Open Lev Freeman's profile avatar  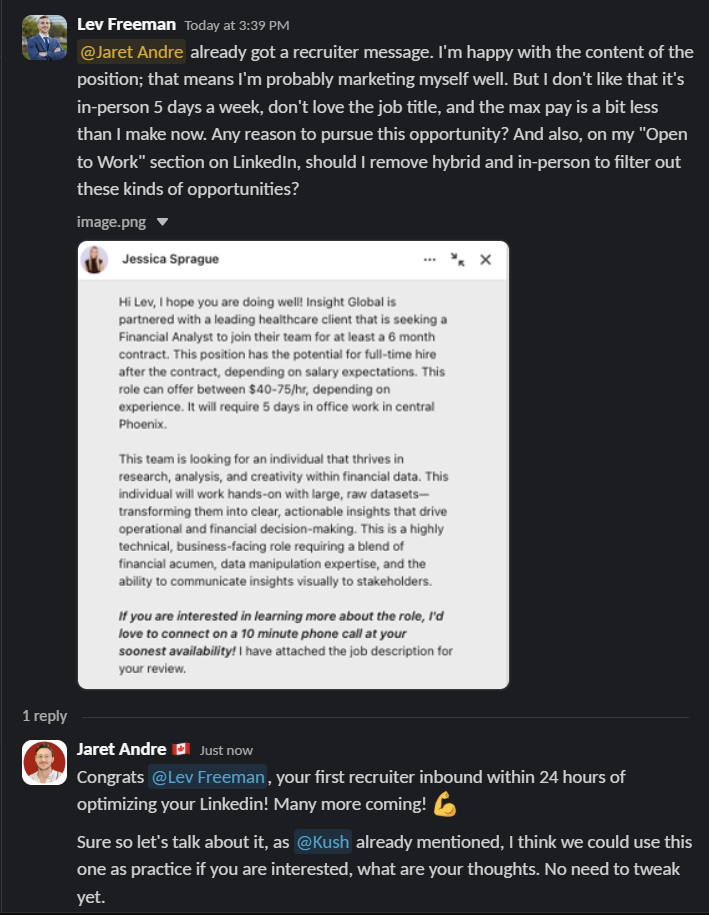(x=44, y=37)
